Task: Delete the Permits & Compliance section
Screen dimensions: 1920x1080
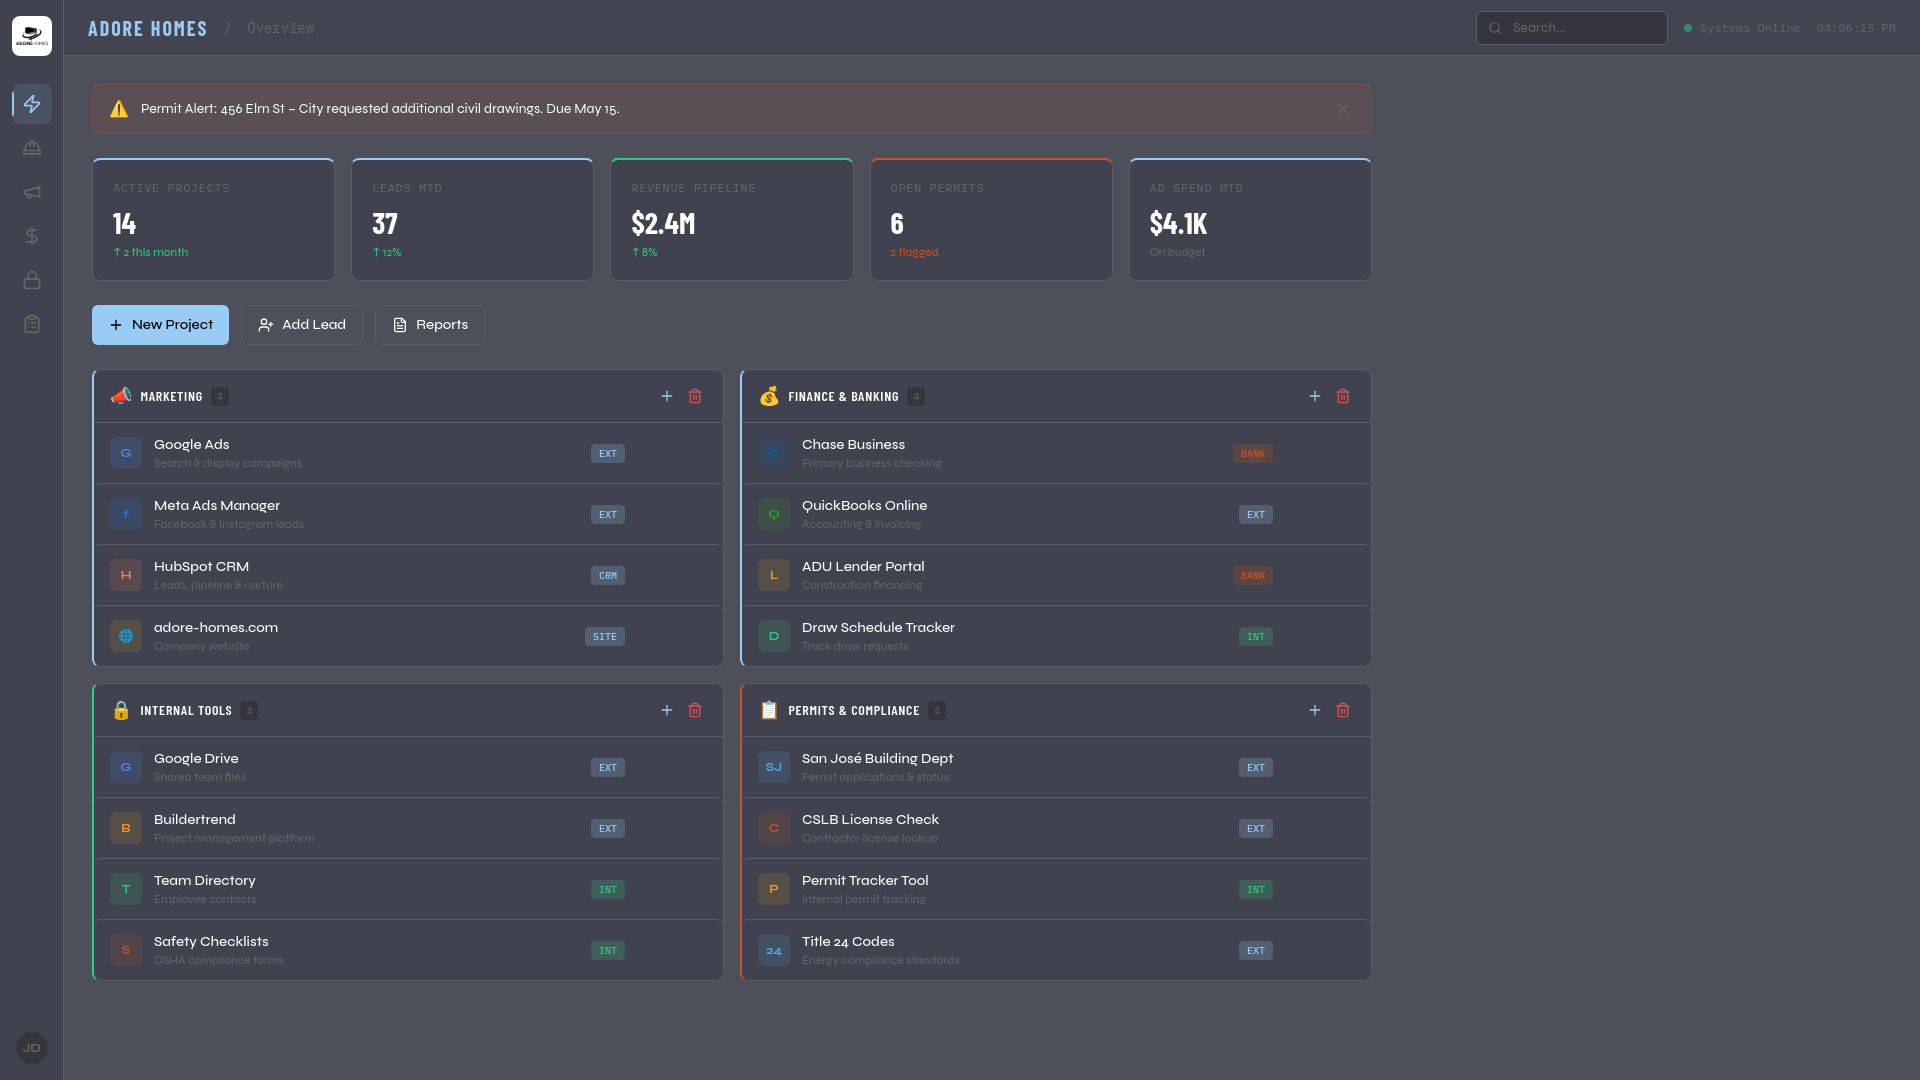Action: pyautogui.click(x=1343, y=710)
